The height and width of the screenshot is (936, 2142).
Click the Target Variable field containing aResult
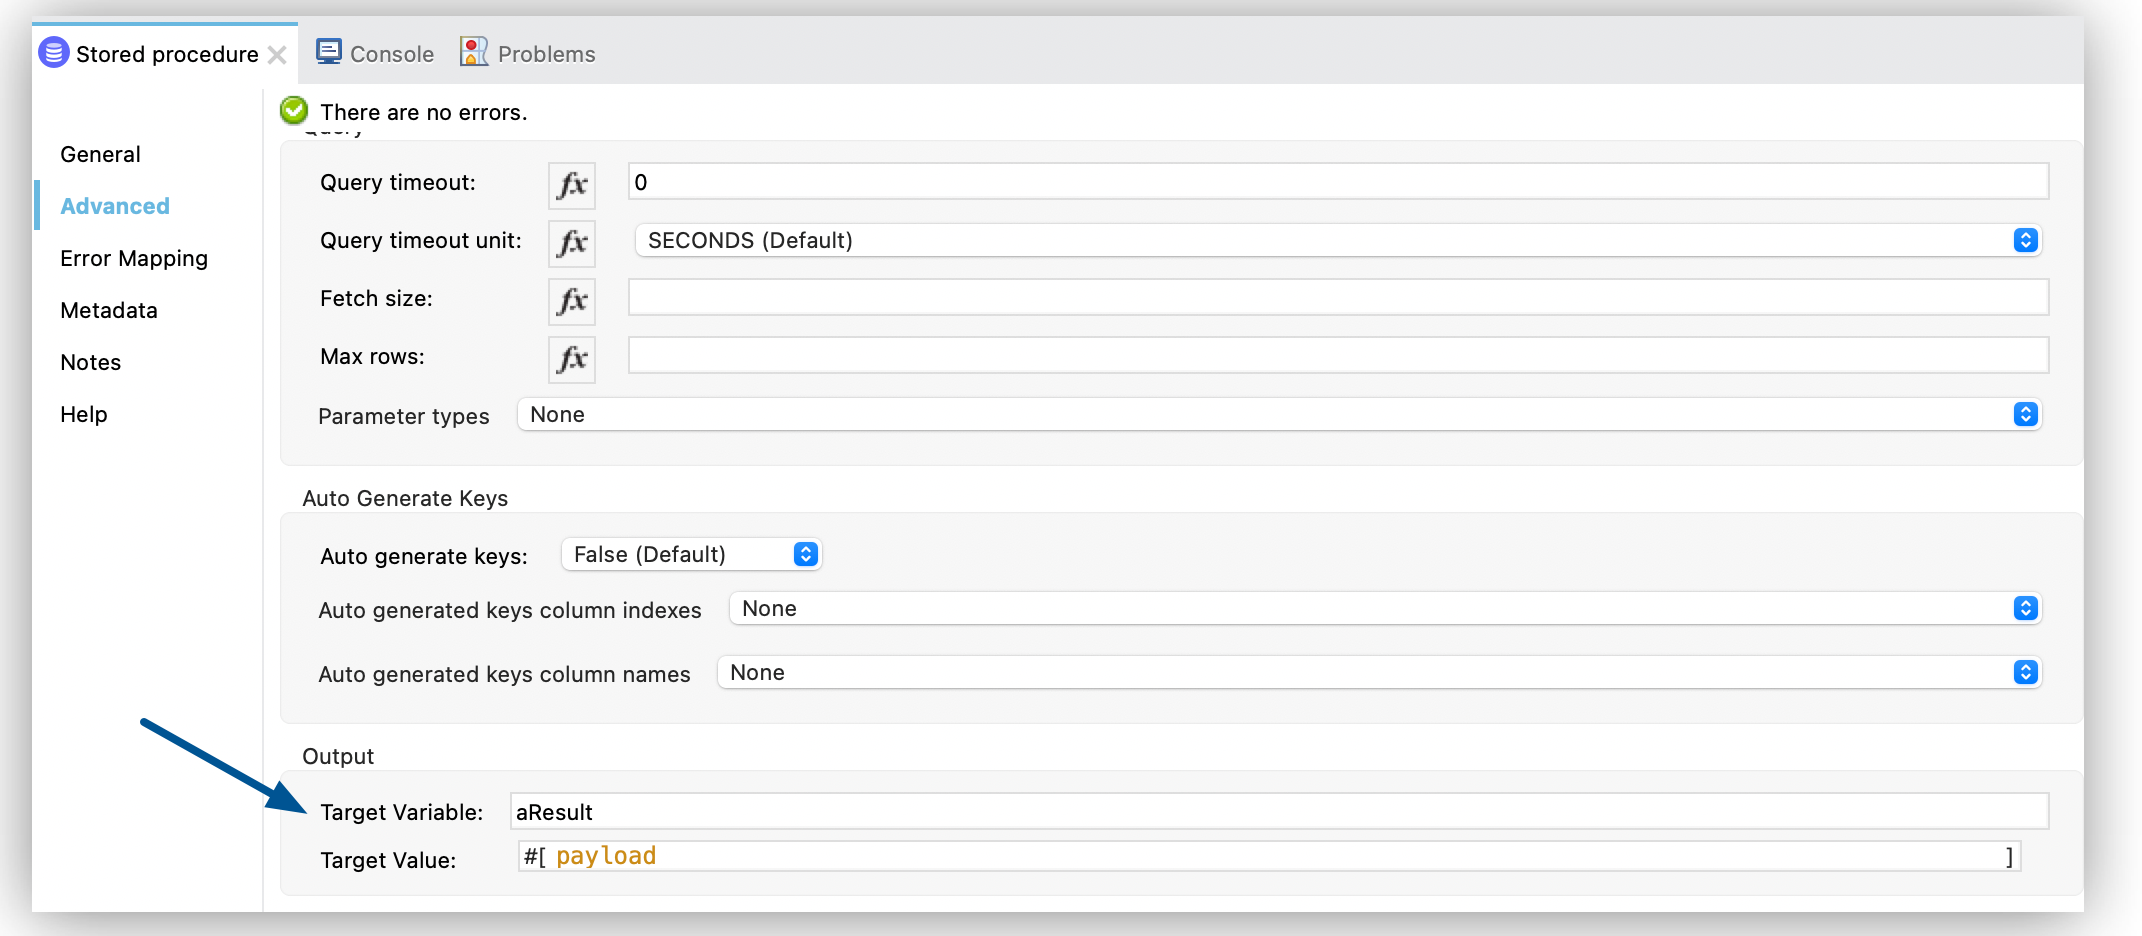pos(900,812)
